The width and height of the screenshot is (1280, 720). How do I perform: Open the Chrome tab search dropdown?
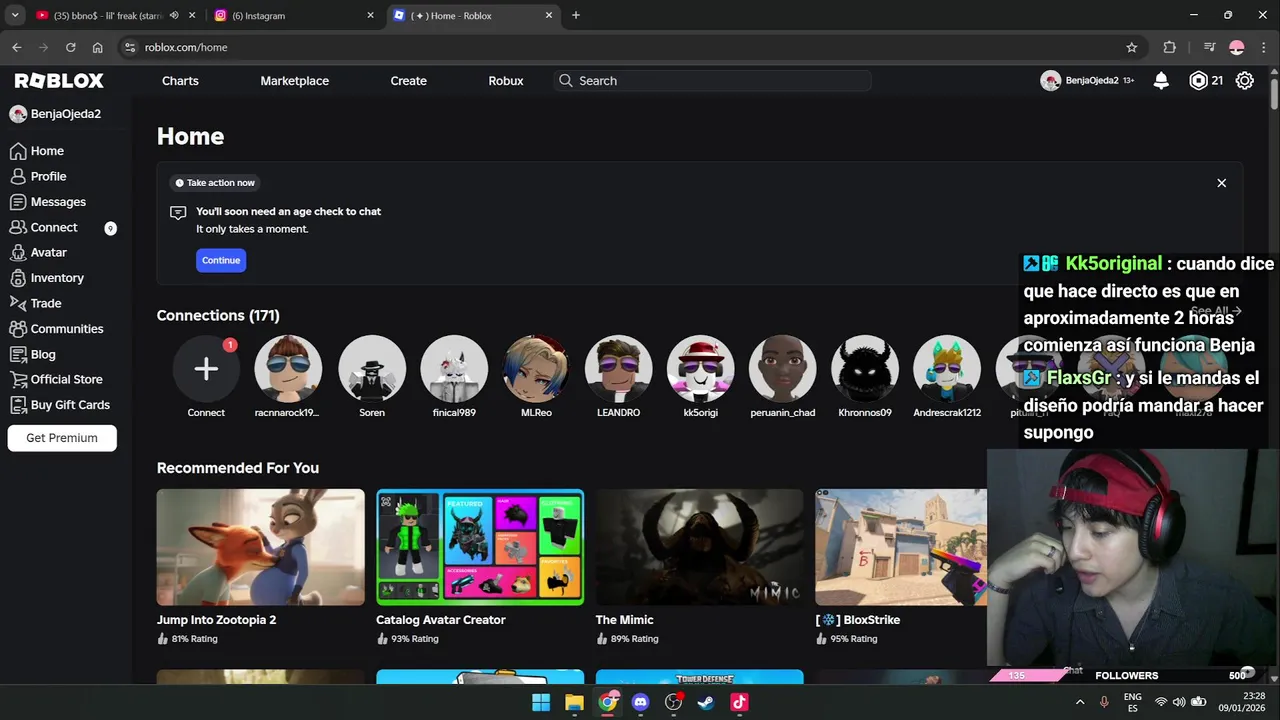(15, 15)
